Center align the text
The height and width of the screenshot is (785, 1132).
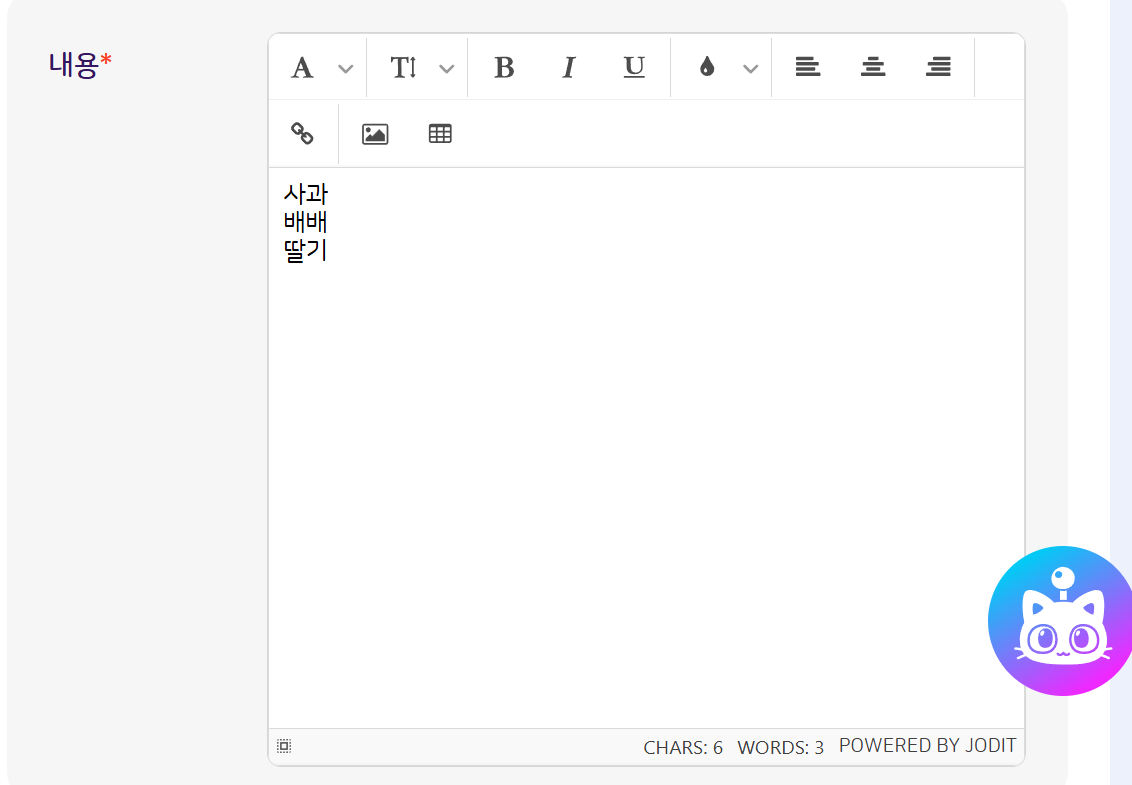pos(873,68)
